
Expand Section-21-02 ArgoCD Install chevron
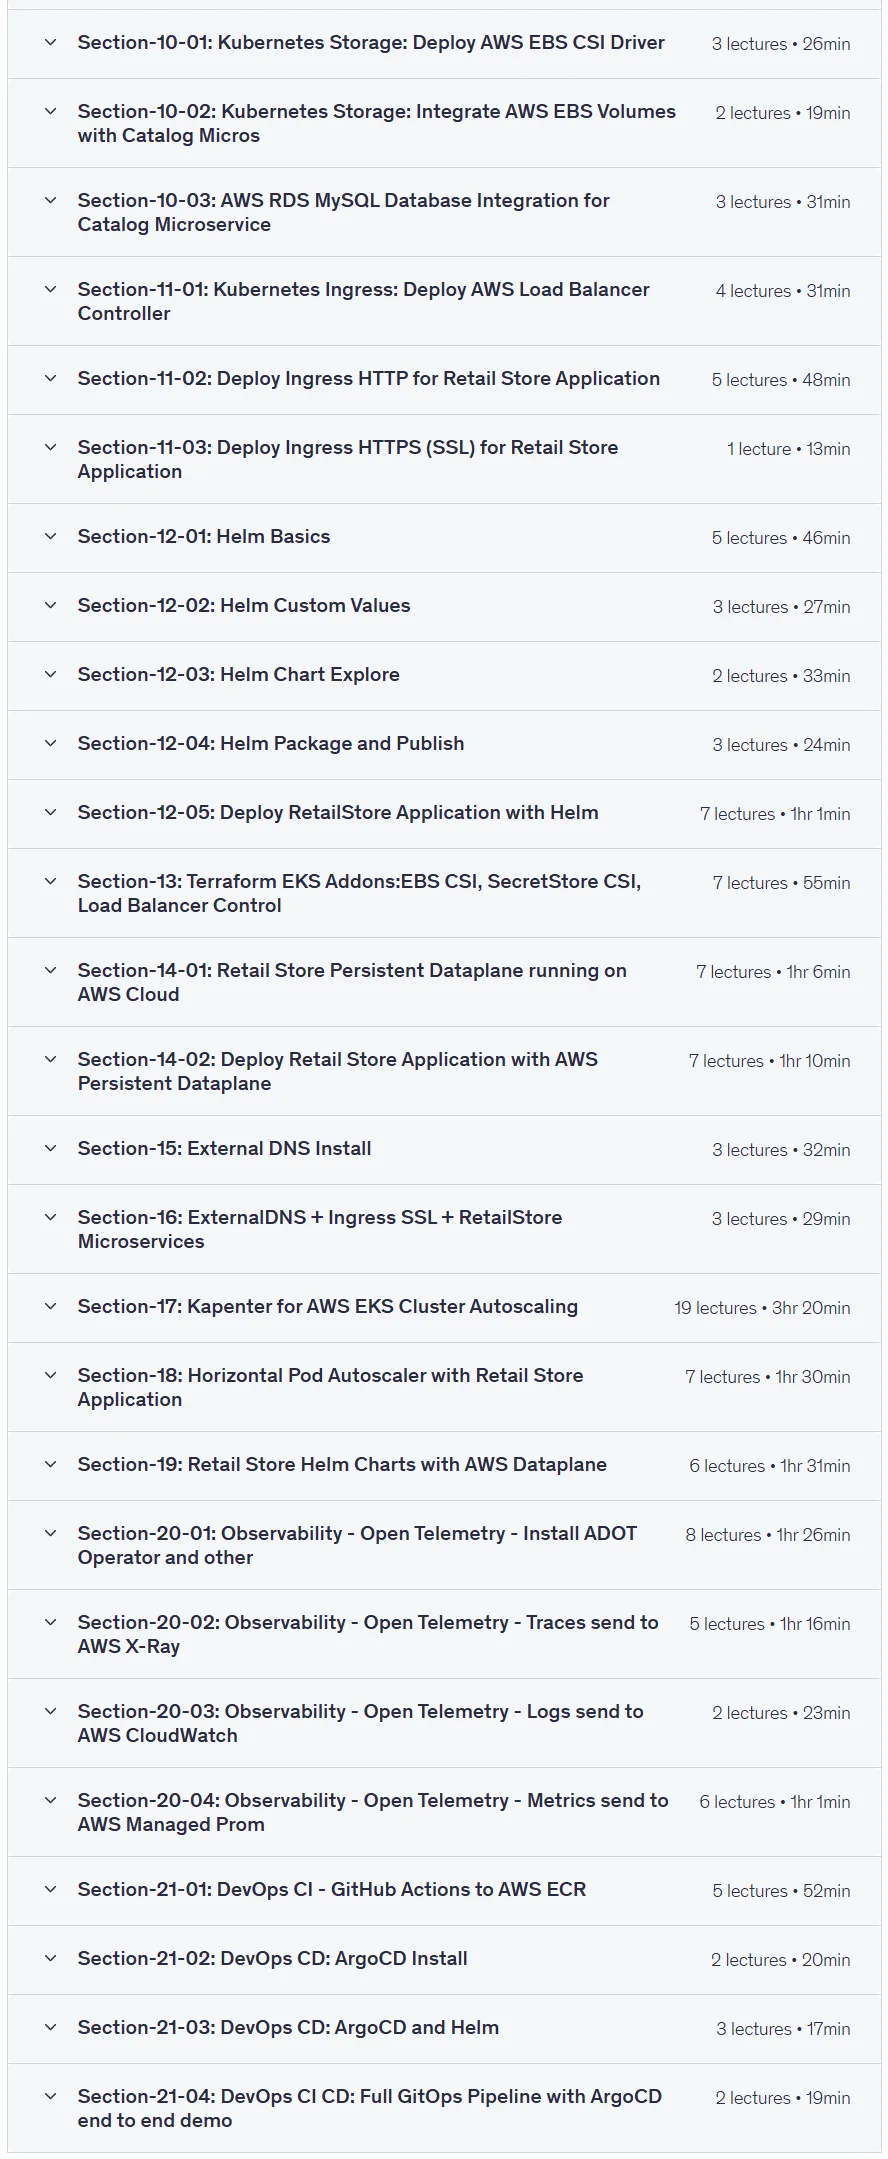click(50, 1959)
